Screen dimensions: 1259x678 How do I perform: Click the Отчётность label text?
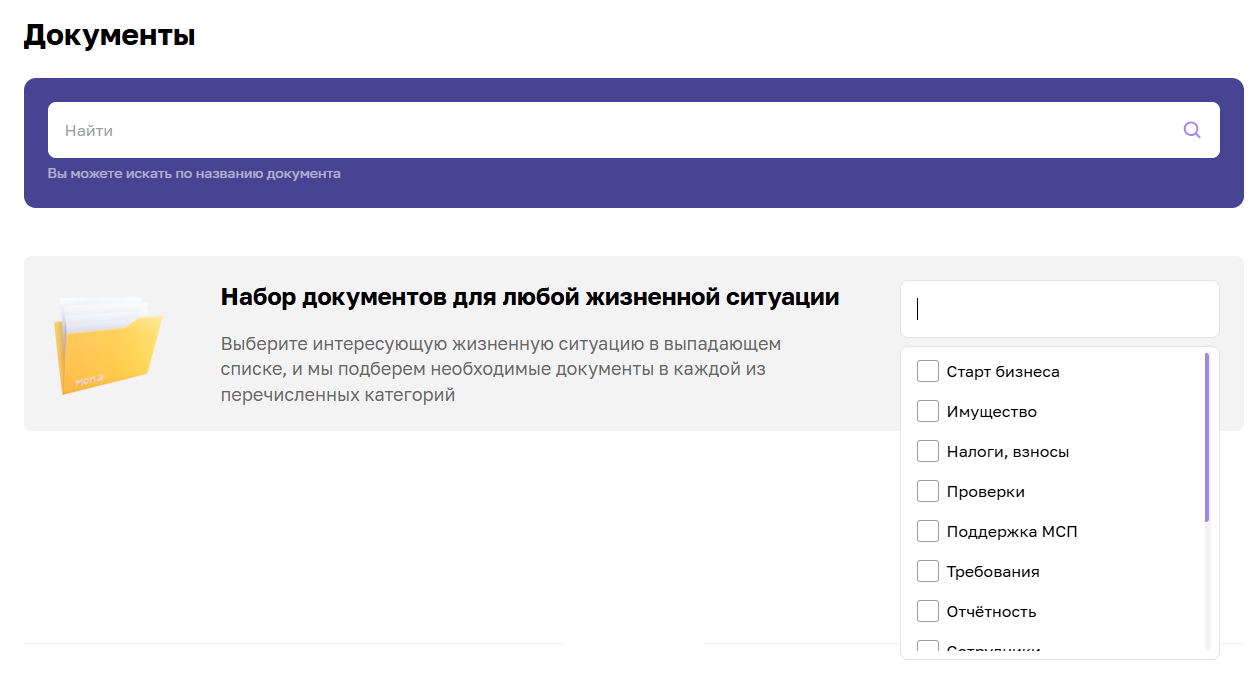pyautogui.click(x=992, y=612)
